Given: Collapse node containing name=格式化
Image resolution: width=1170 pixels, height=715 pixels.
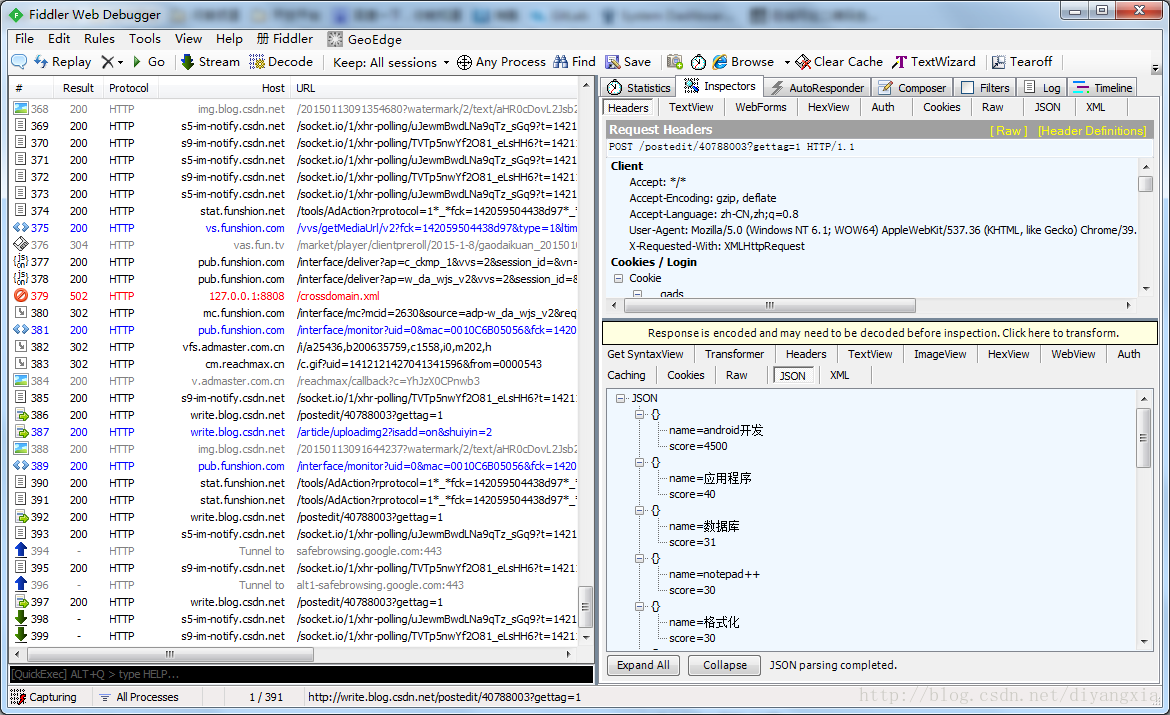Looking at the screenshot, I should point(639,606).
